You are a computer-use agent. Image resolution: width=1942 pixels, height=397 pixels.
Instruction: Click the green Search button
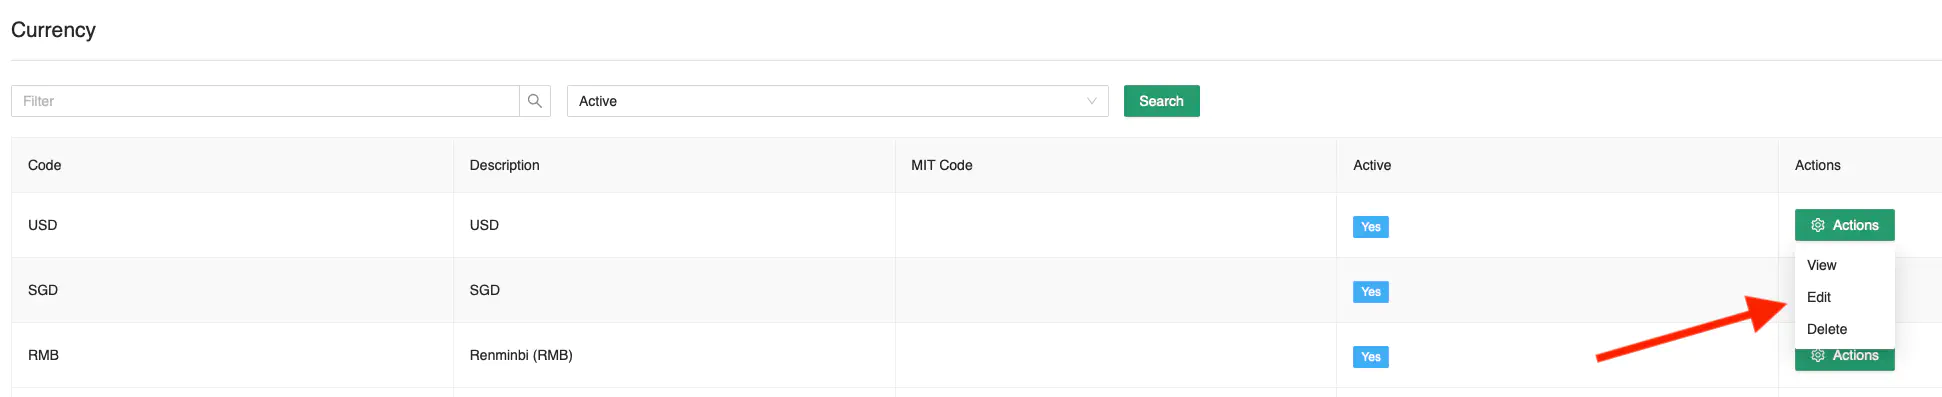[x=1161, y=101]
